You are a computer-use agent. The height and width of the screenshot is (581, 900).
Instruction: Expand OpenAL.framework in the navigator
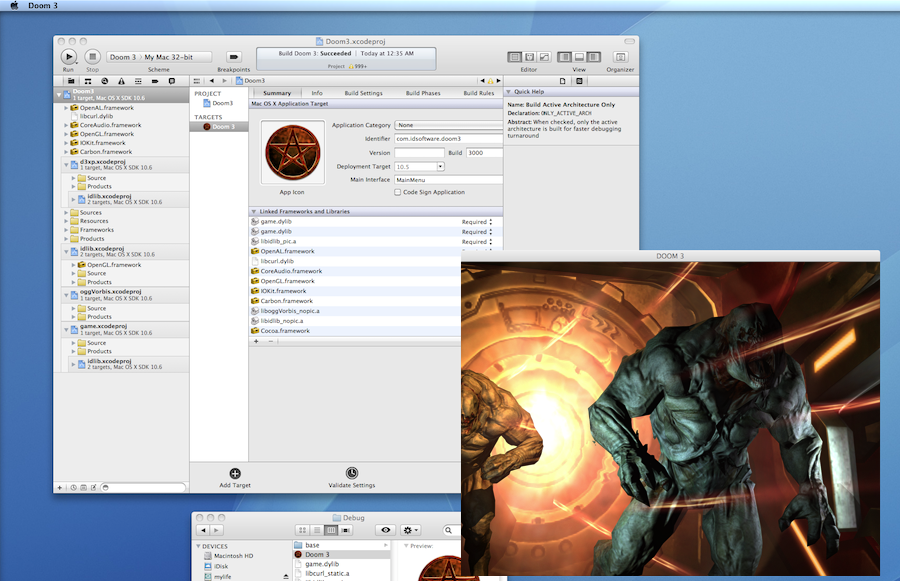pyautogui.click(x=66, y=108)
